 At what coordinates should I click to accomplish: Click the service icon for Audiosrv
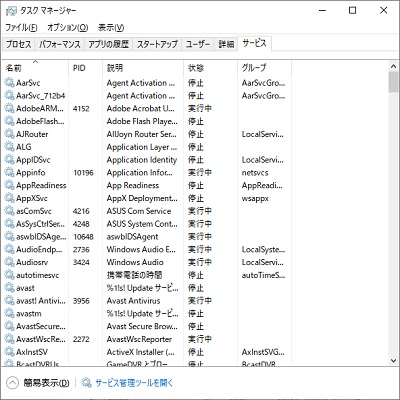coord(9,262)
